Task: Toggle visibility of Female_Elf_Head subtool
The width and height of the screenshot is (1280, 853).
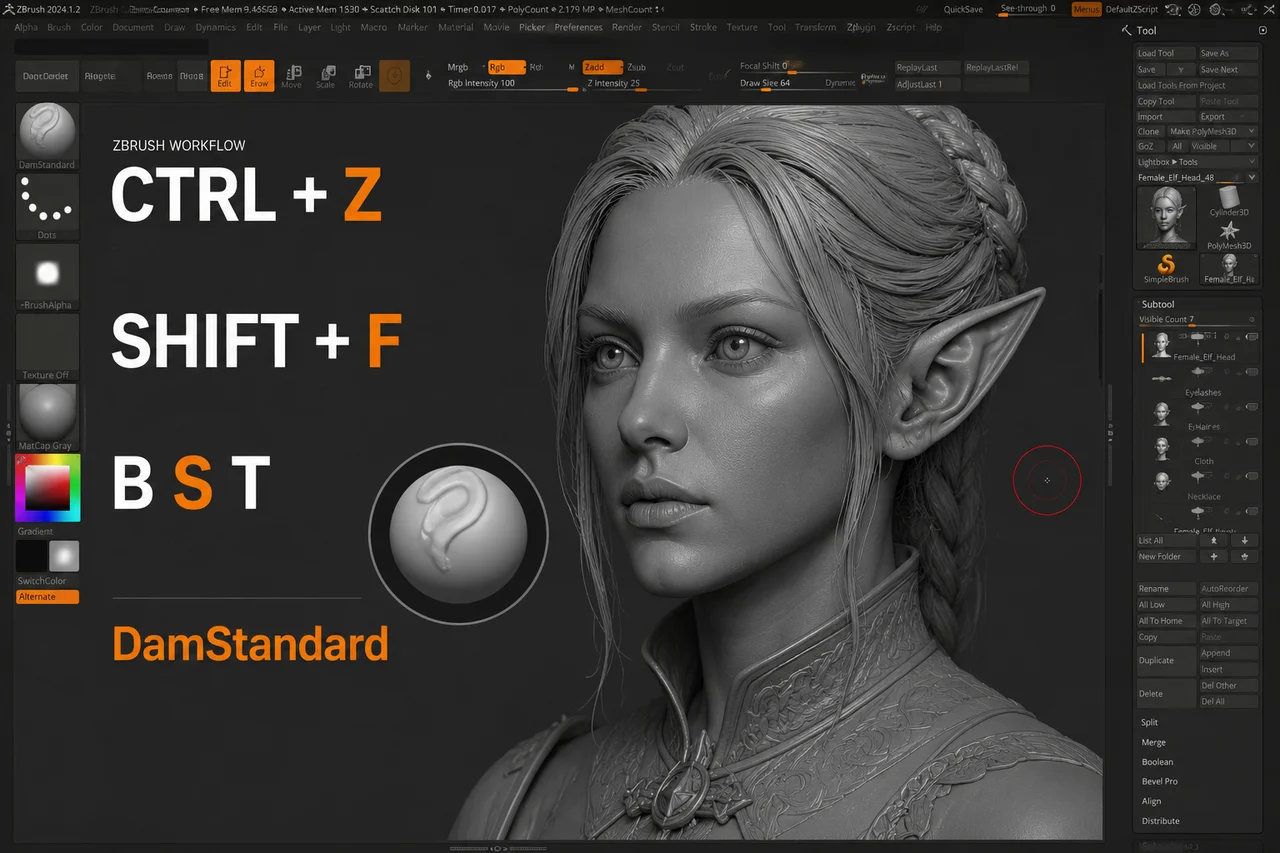Action: (1251, 339)
